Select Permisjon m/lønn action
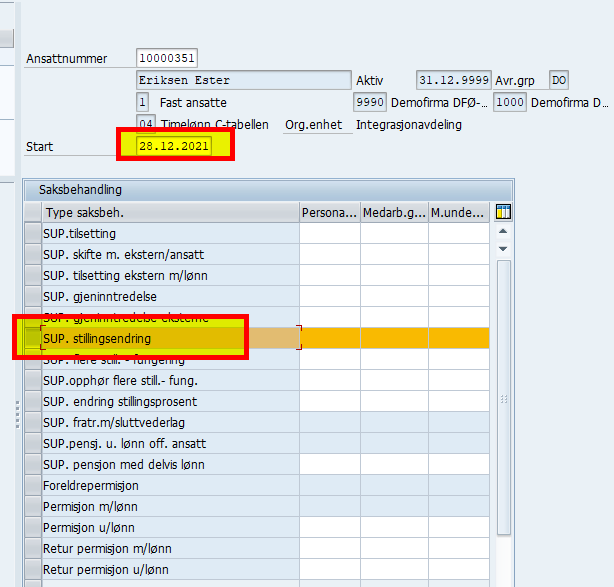Viewport: 614px width, 587px height. (90, 507)
